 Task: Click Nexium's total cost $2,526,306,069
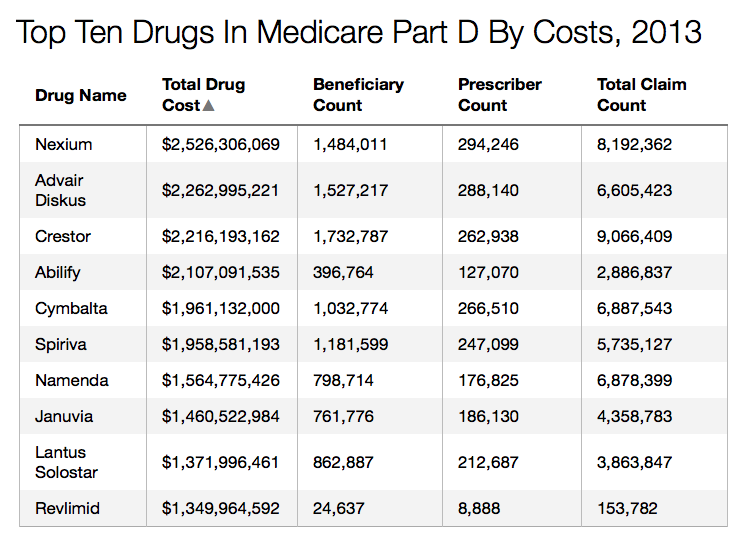221,145
